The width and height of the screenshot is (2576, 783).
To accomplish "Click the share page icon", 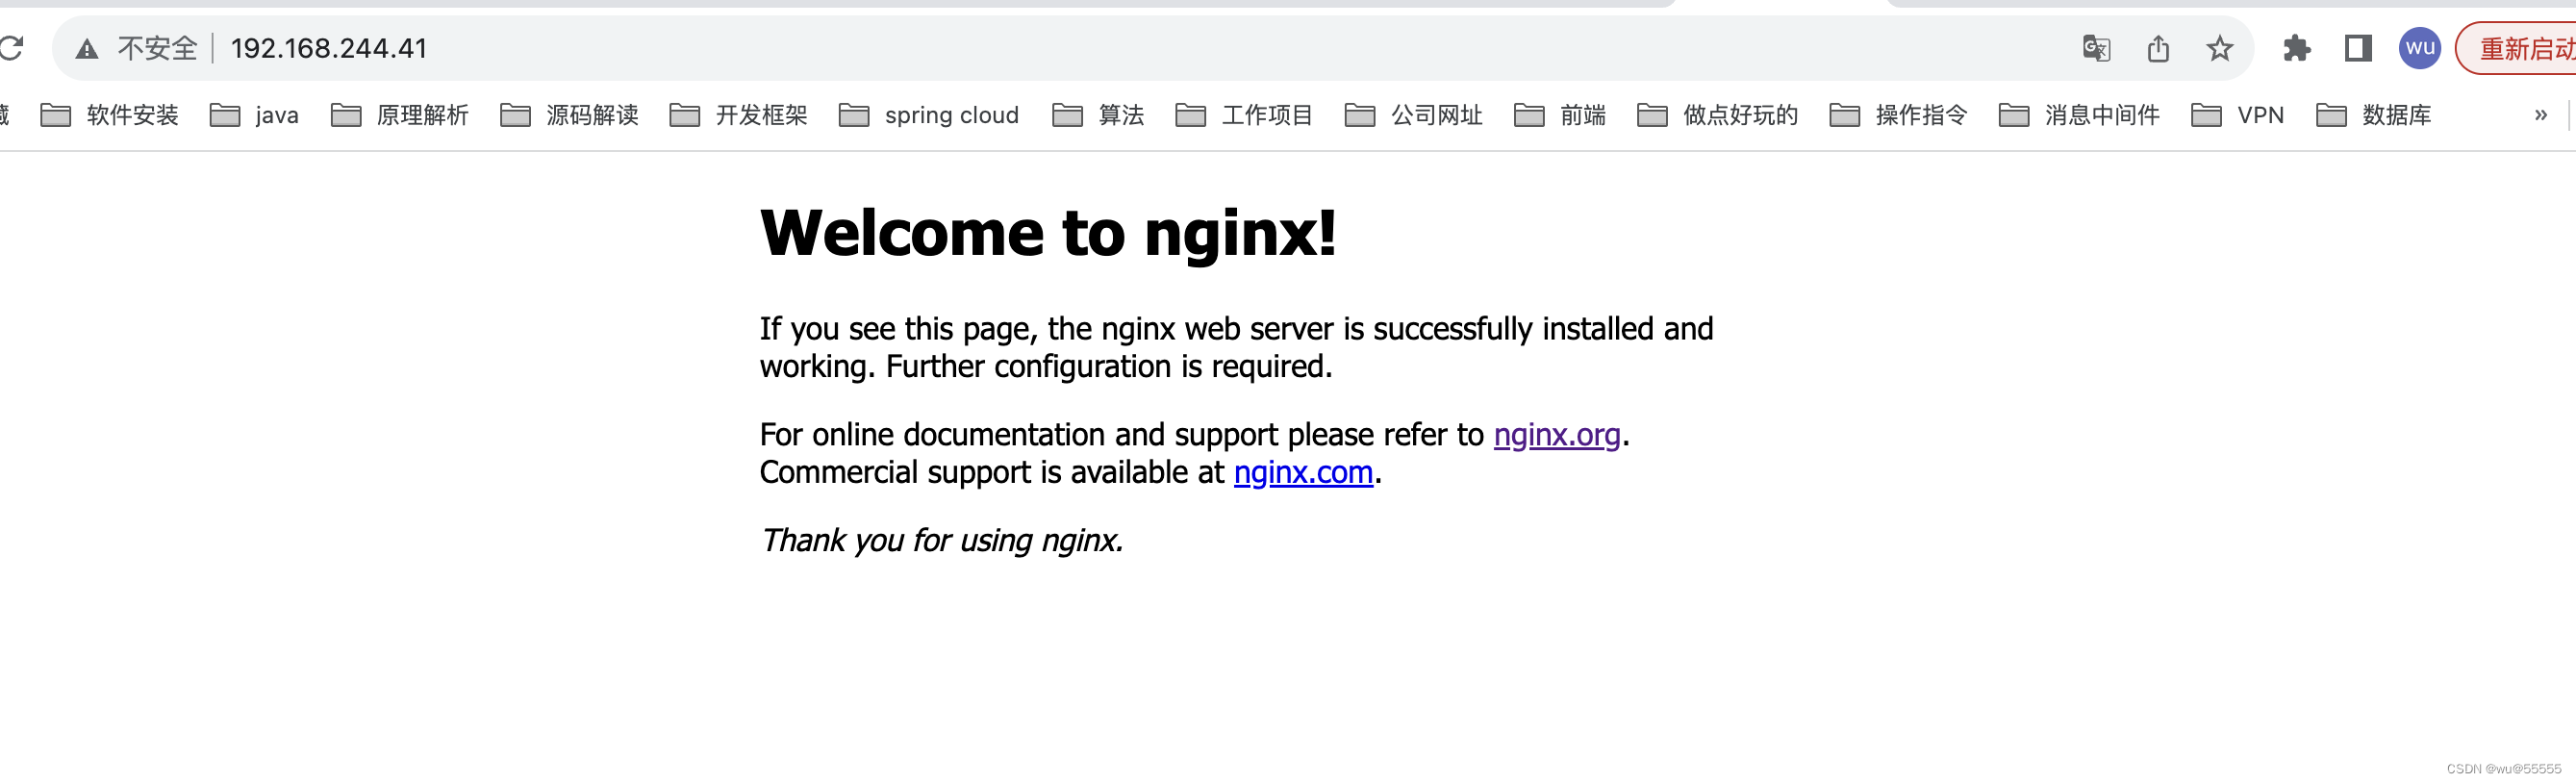I will 2158,48.
